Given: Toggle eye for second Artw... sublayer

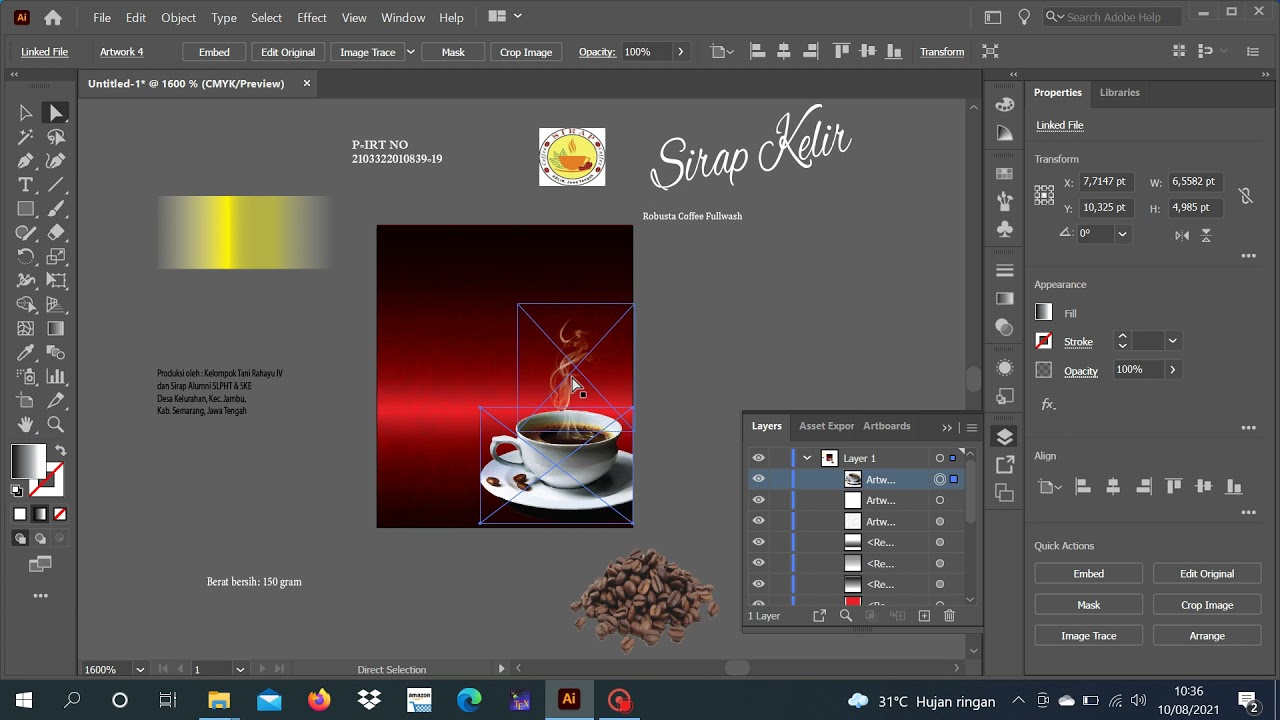Looking at the screenshot, I should 758,500.
